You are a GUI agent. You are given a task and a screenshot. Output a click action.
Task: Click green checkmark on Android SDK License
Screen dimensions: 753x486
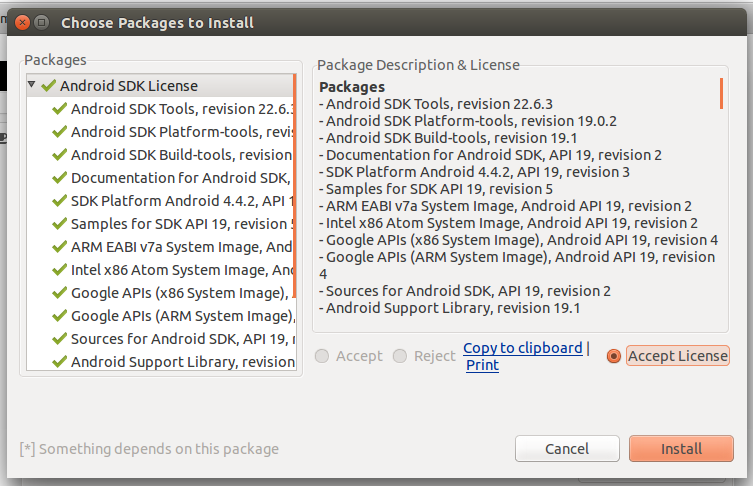tap(48, 86)
